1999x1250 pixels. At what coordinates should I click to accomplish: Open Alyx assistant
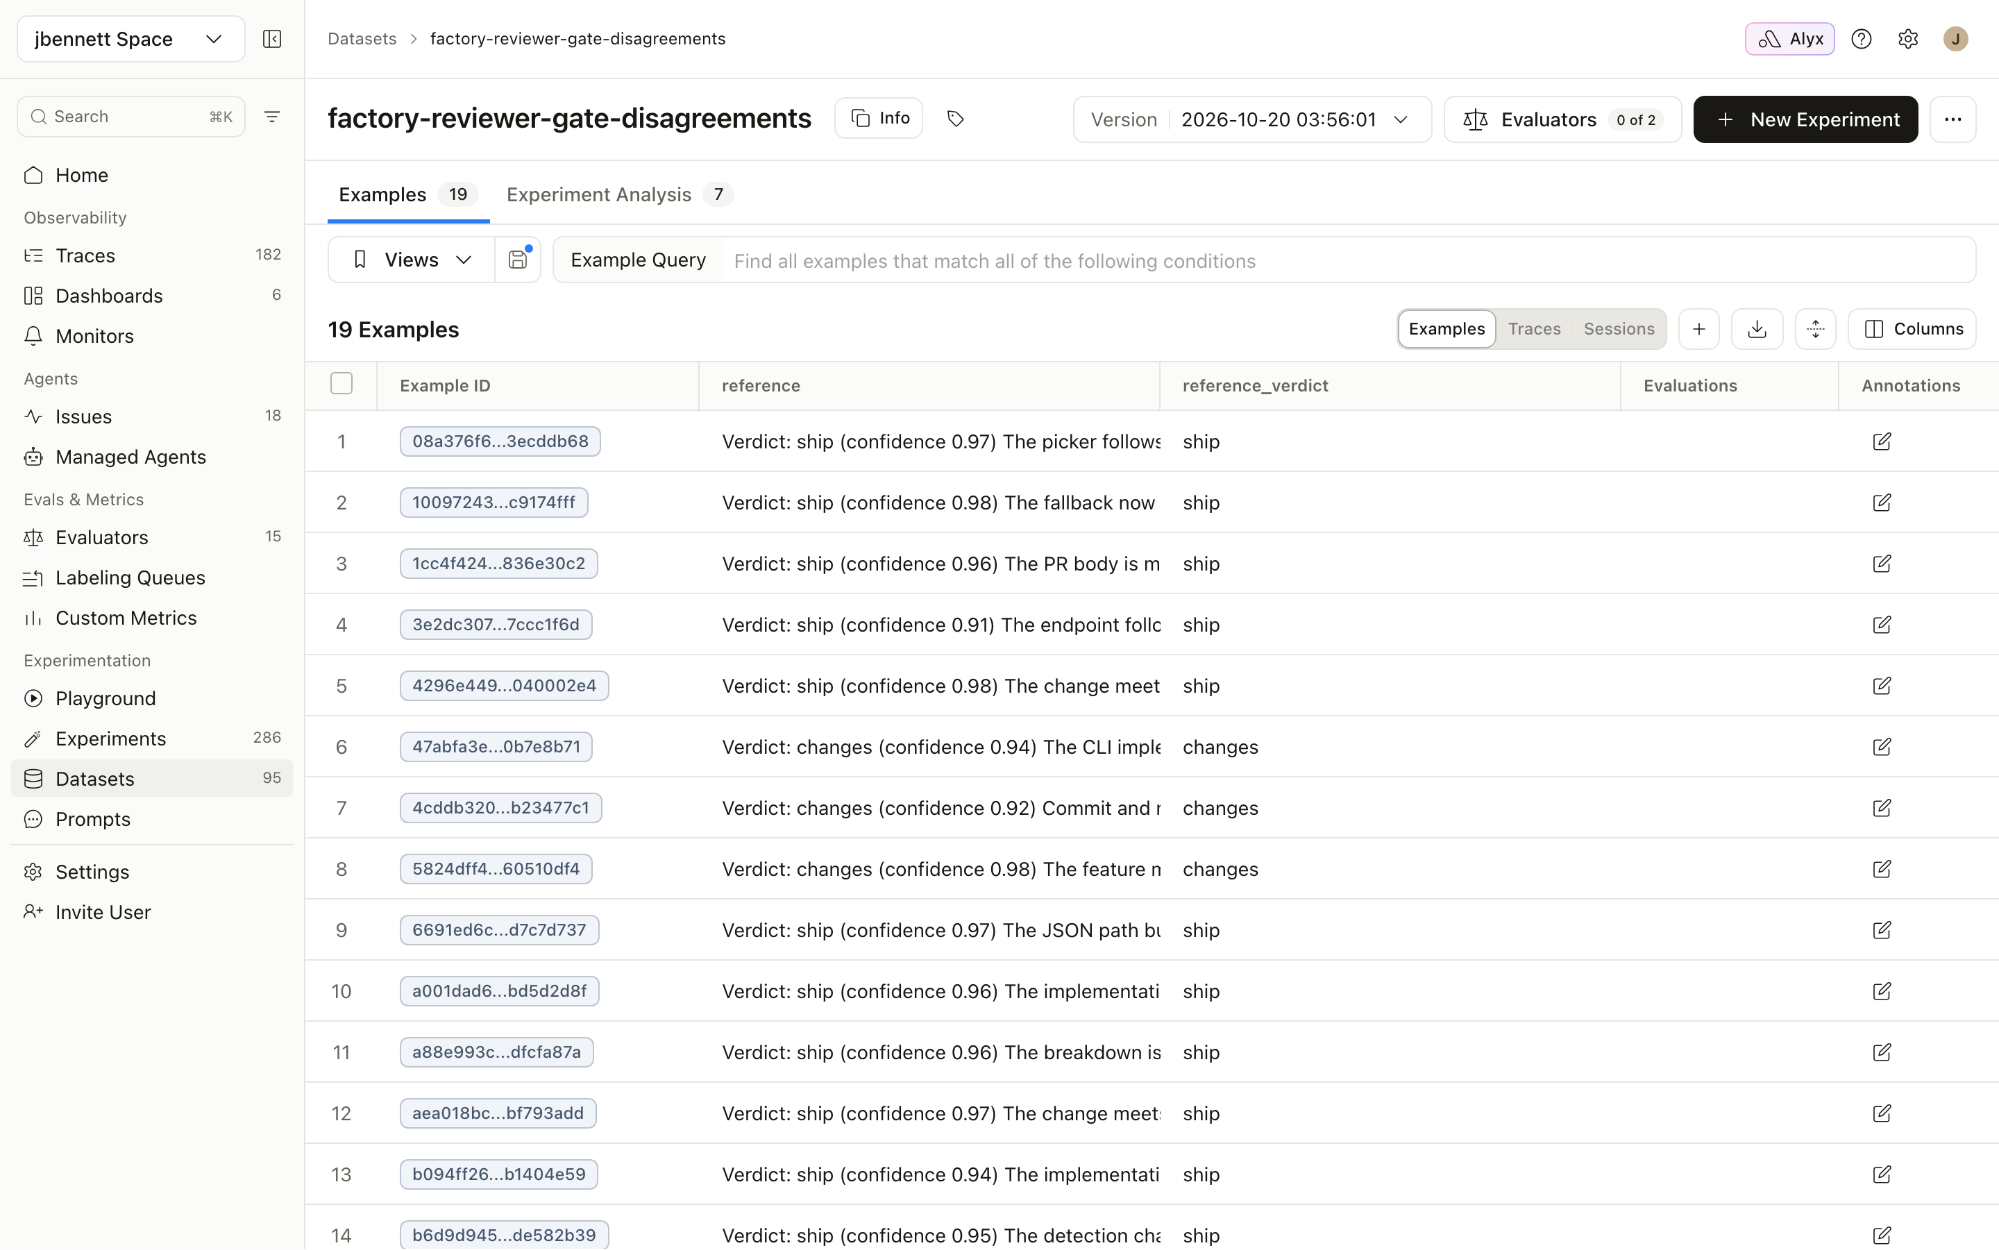pyautogui.click(x=1790, y=39)
